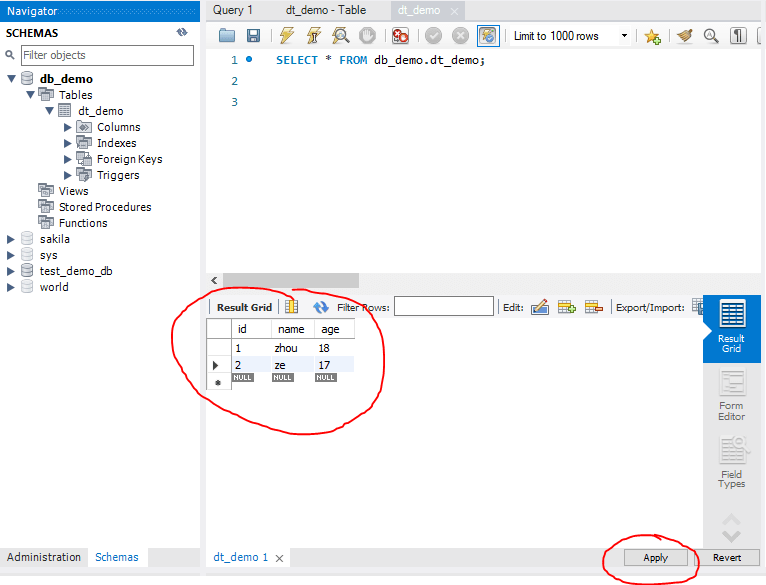The height and width of the screenshot is (585, 766).
Task: Close the dt_demo editor tab
Action: pos(454,11)
